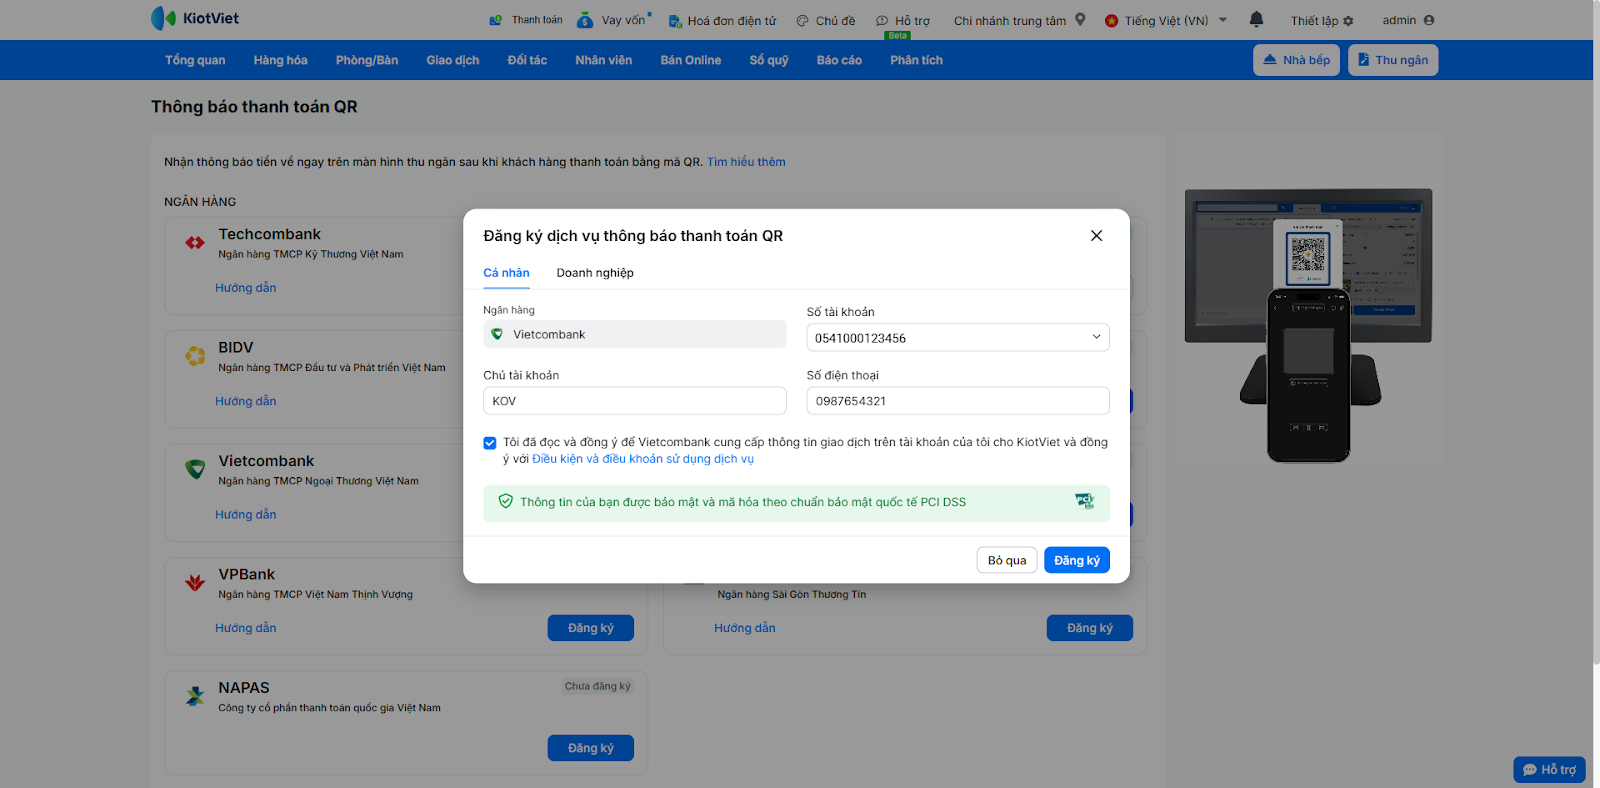
Task: Select the Cá nhân tab
Action: click(506, 273)
